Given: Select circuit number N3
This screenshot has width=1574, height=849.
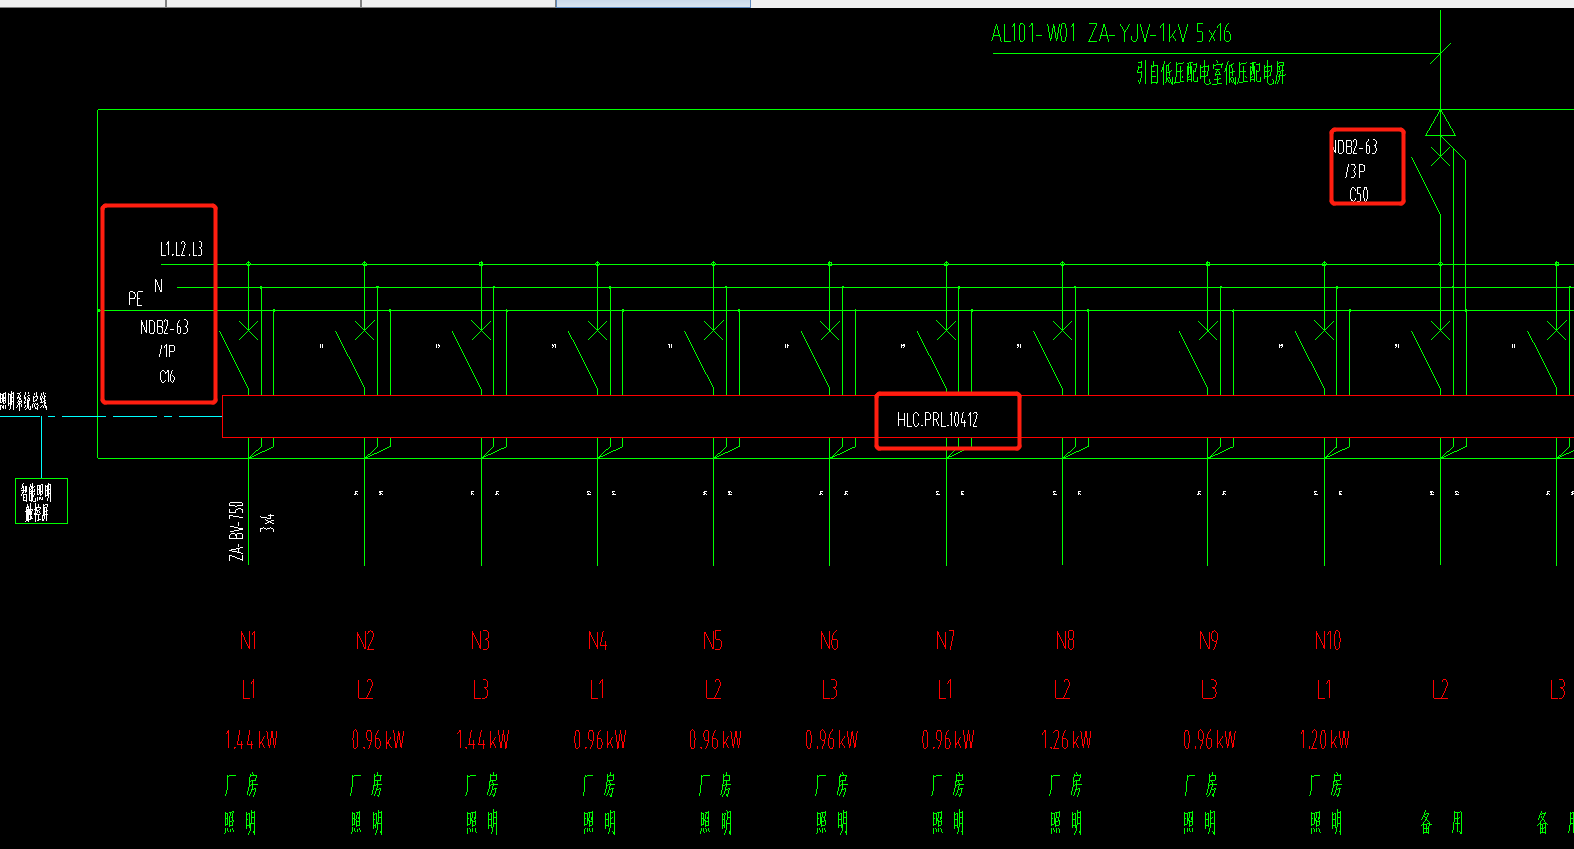Looking at the screenshot, I should coord(481,641).
